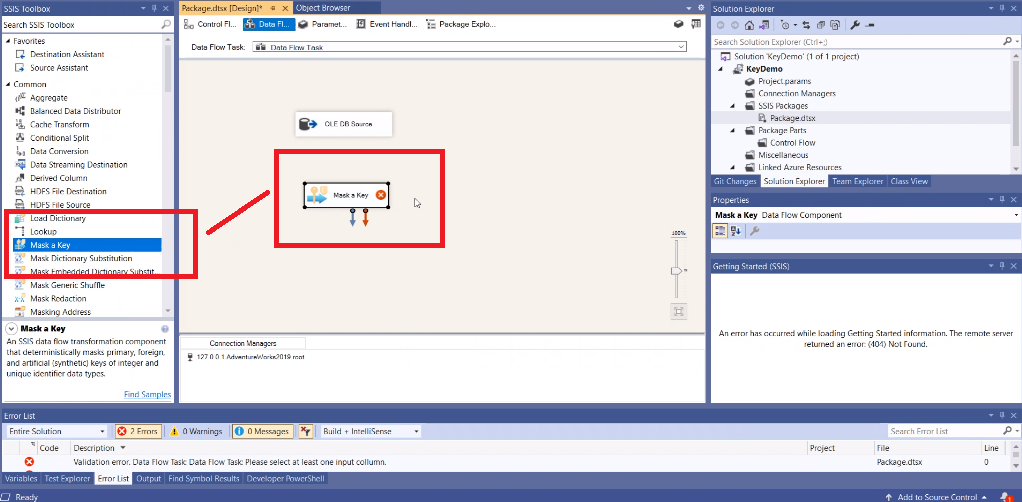Open the Package Explorer tab

point(461,24)
